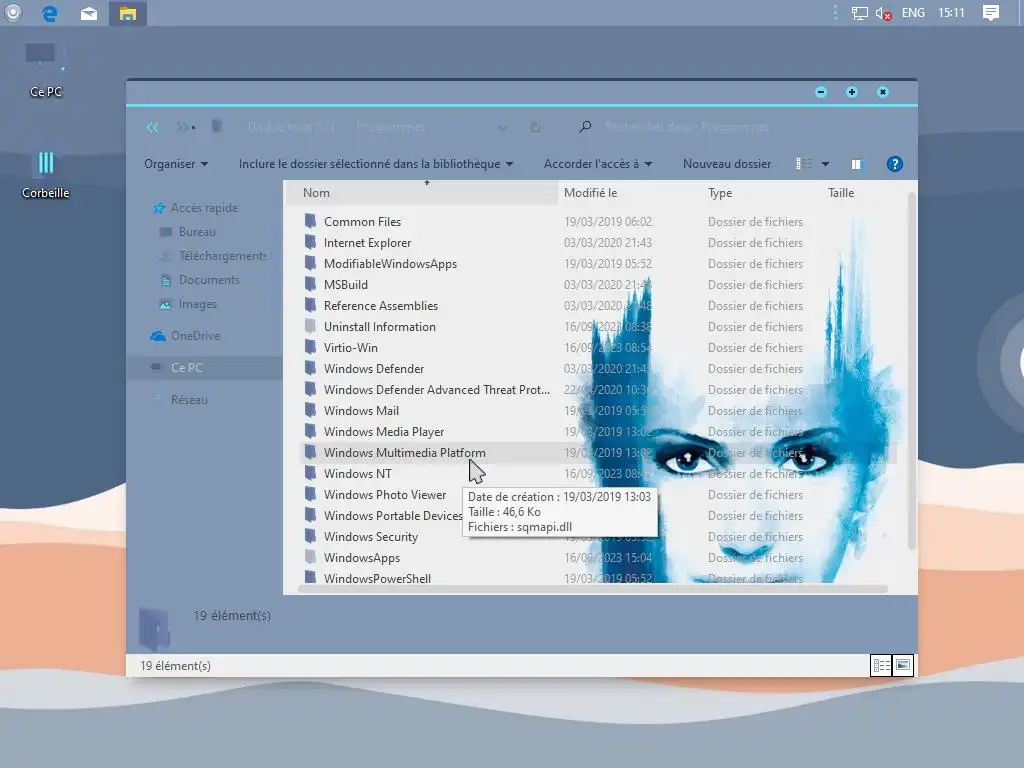This screenshot has height=768, width=1024.
Task: Click the refresh icon beside address bar
Action: click(x=536, y=127)
